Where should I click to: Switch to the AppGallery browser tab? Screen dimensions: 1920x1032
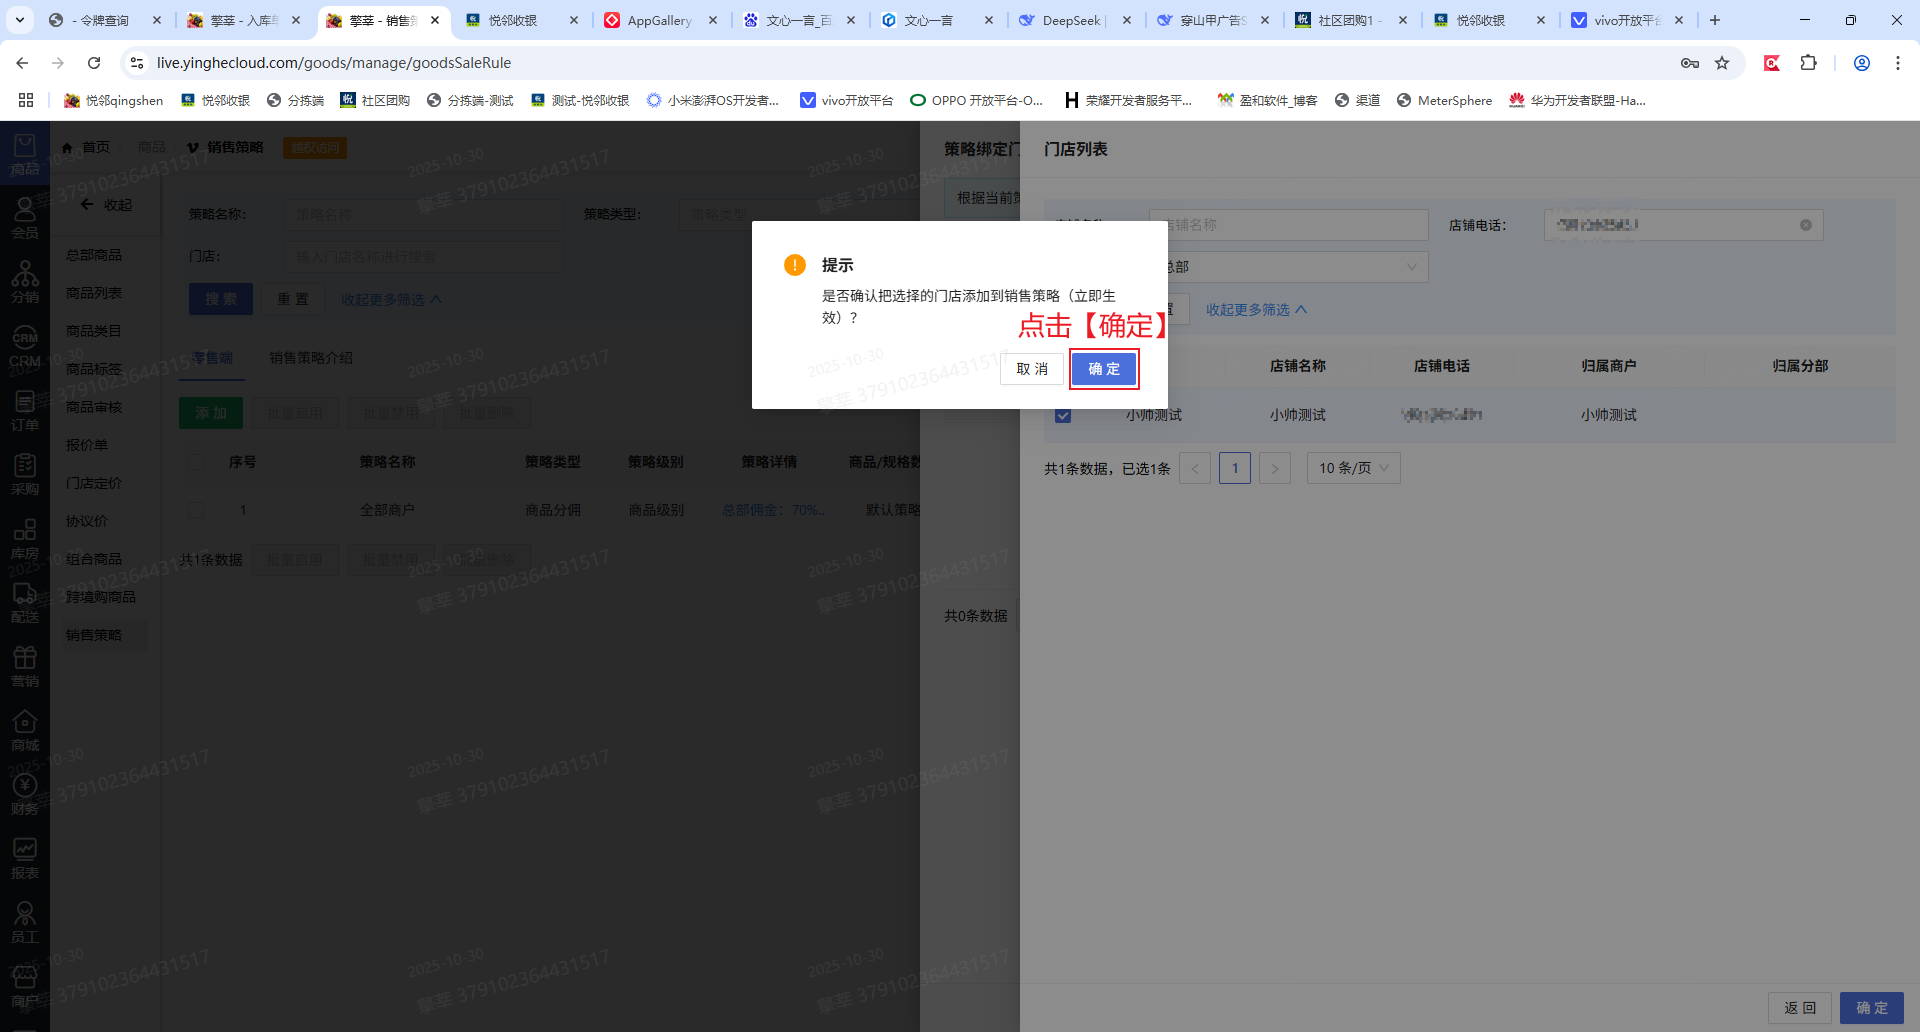(x=658, y=20)
